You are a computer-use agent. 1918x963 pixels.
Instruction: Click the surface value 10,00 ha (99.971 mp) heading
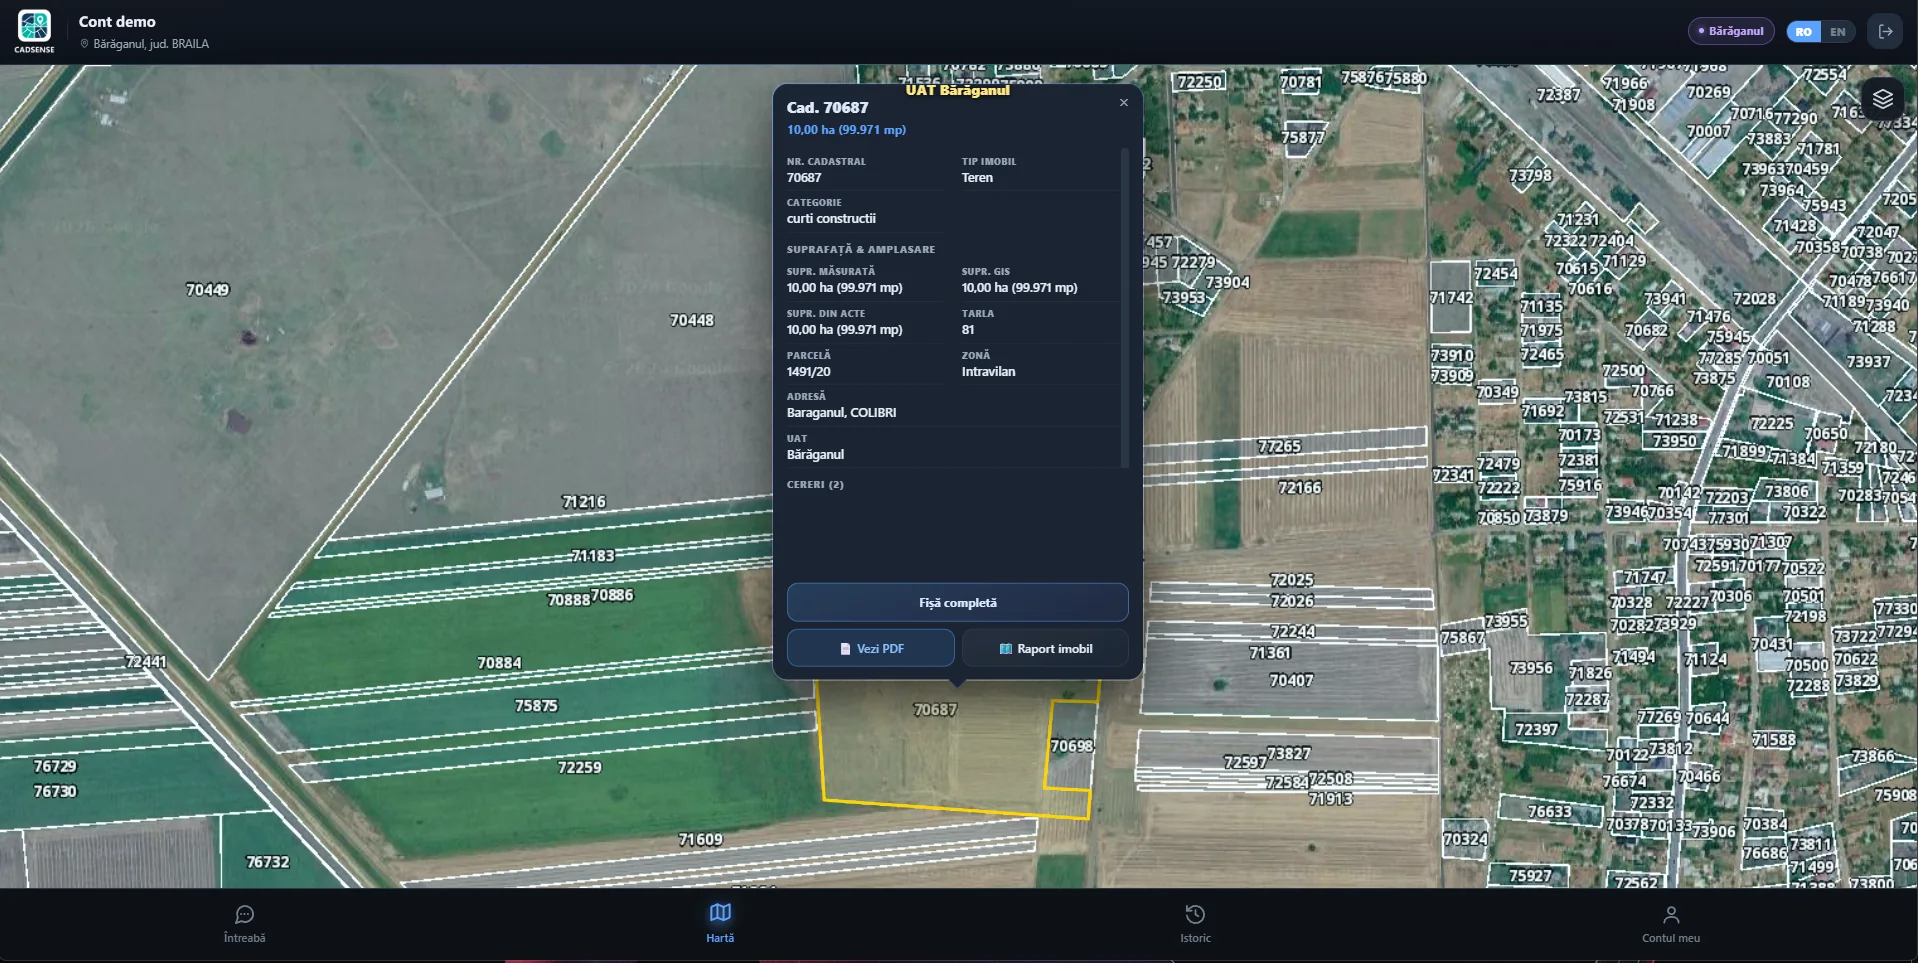(846, 130)
